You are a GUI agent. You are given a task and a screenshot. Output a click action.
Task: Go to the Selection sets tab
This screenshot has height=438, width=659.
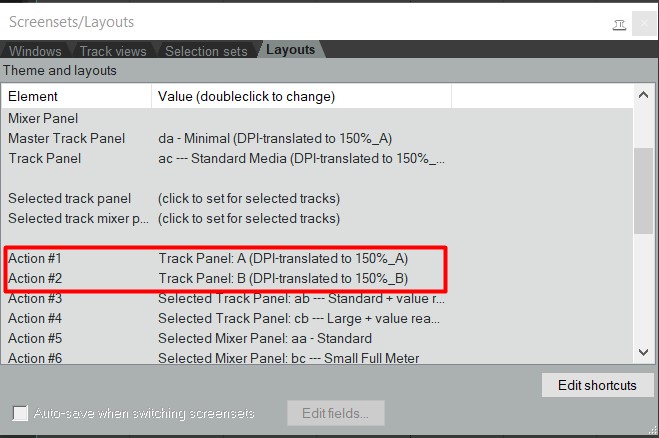point(206,51)
